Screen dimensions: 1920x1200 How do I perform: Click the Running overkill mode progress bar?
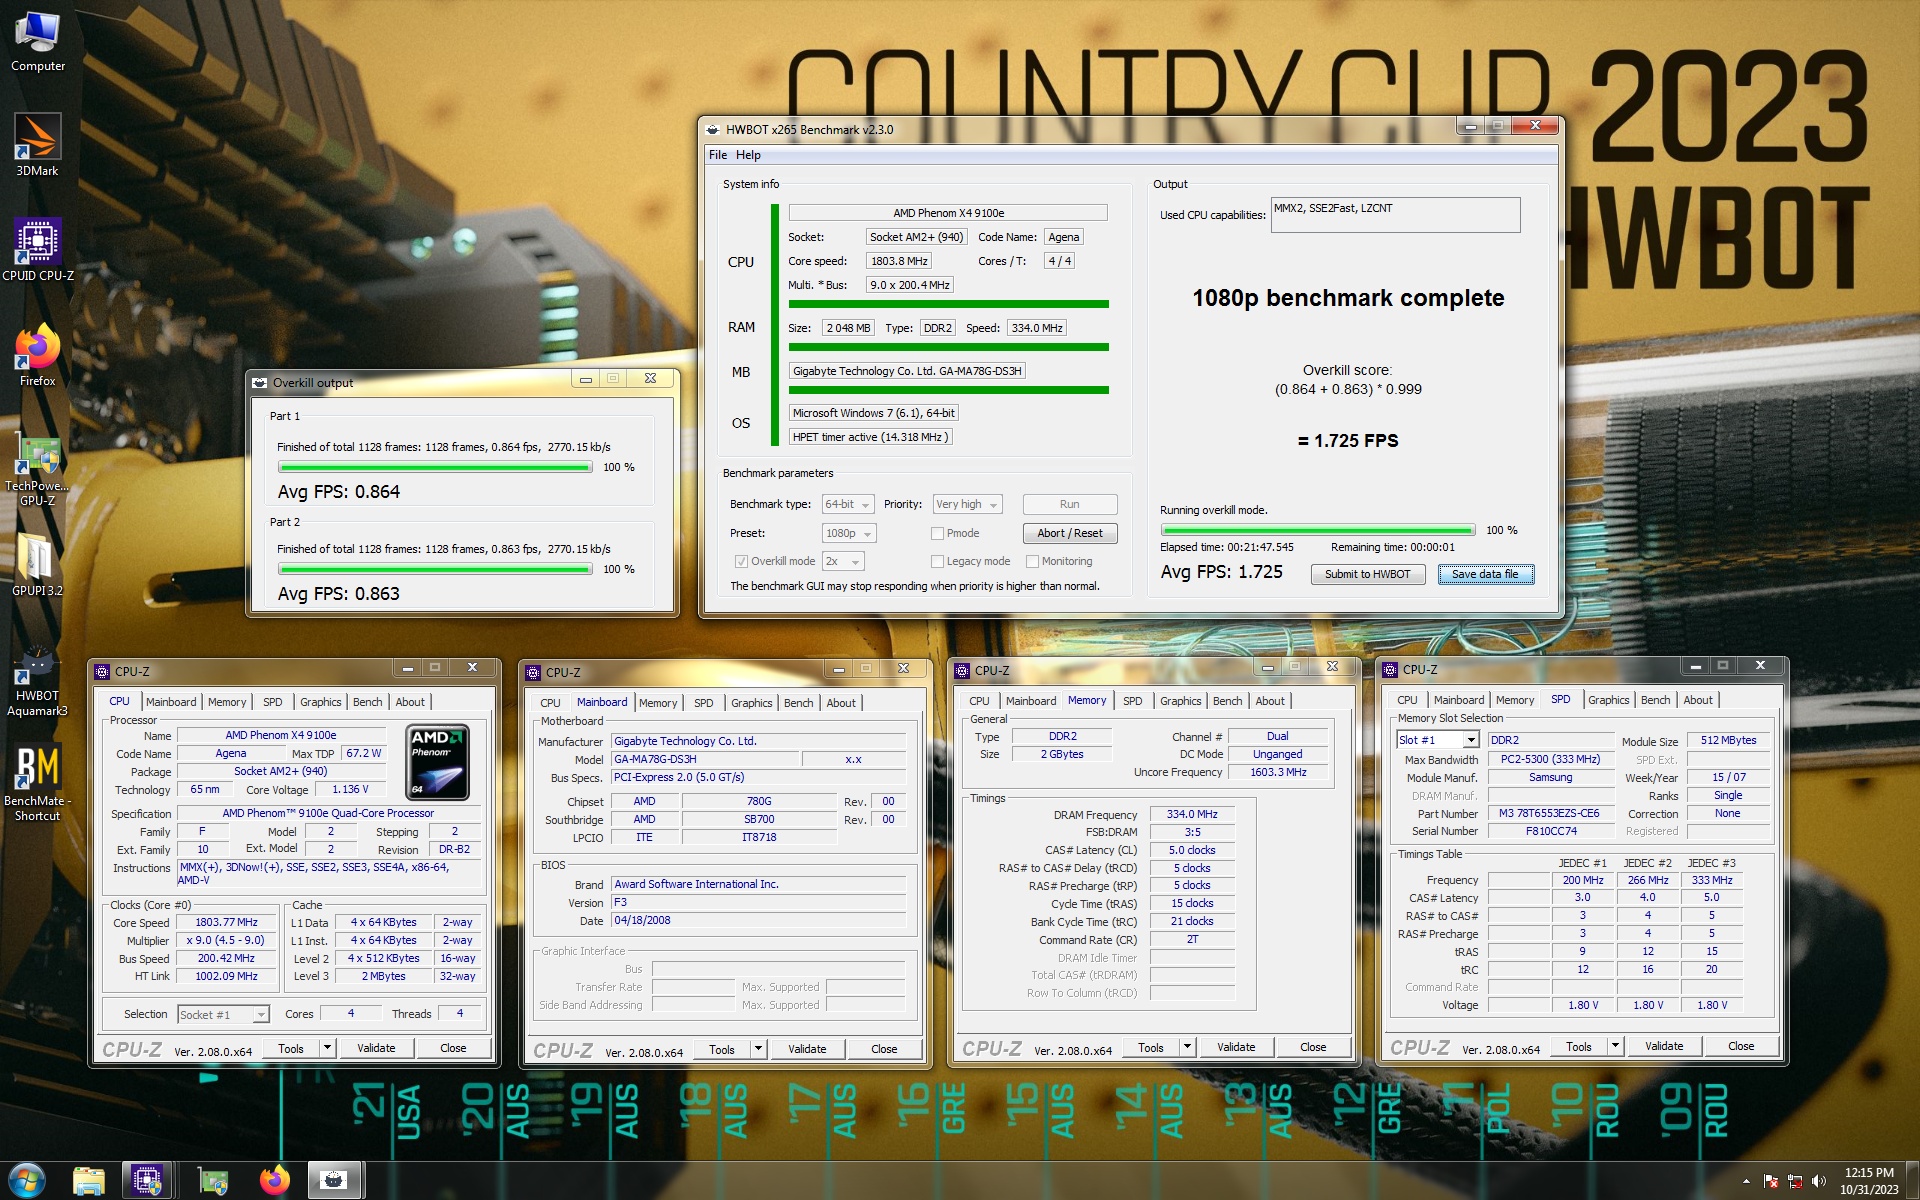[x=1318, y=530]
